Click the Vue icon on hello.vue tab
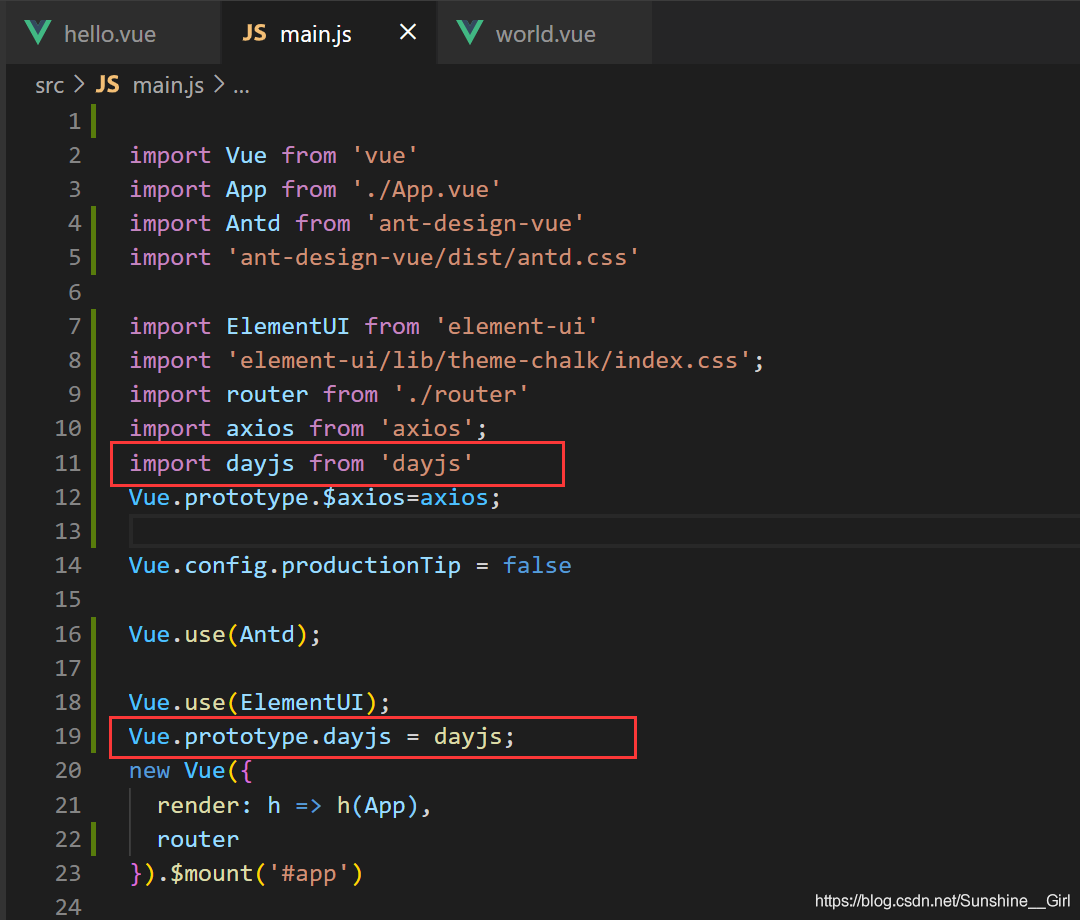This screenshot has height=920, width=1080. (38, 33)
